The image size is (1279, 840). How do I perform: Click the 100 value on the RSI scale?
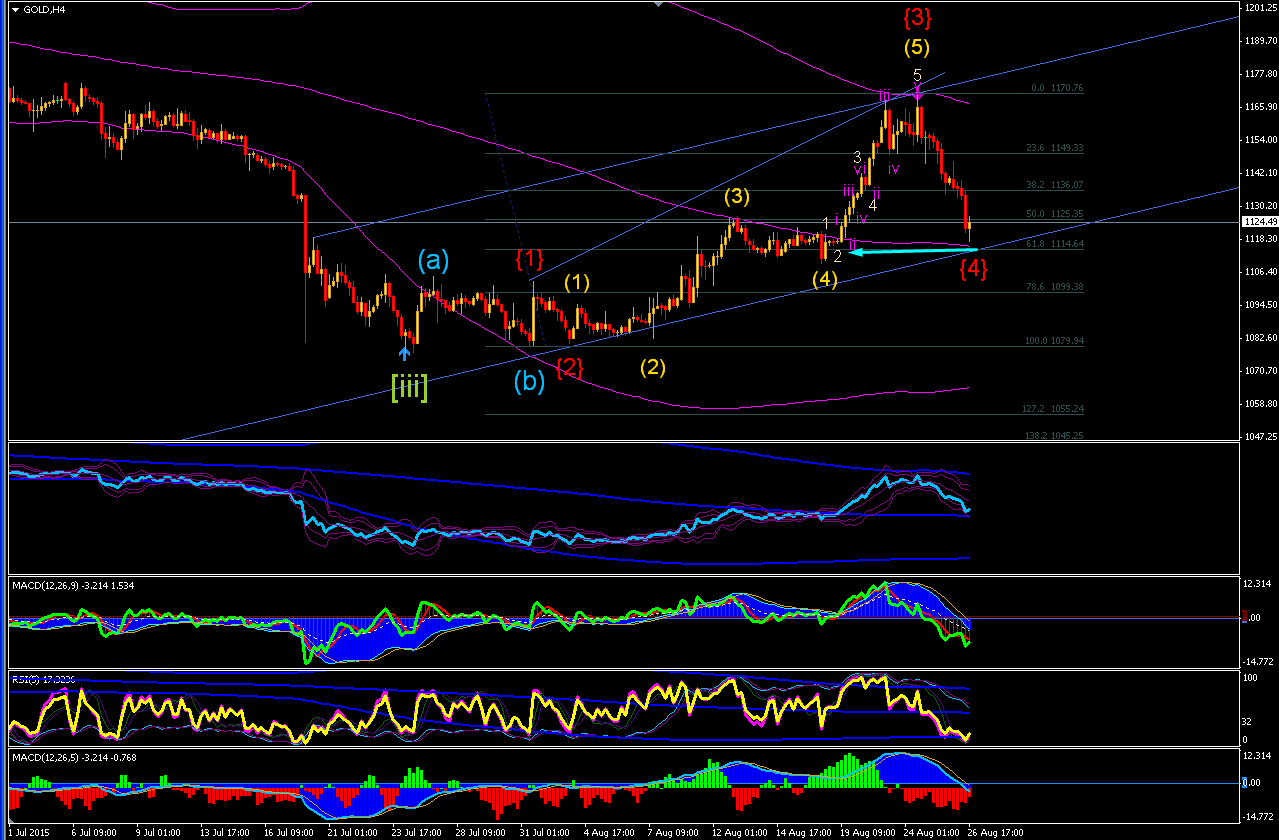pos(1248,678)
